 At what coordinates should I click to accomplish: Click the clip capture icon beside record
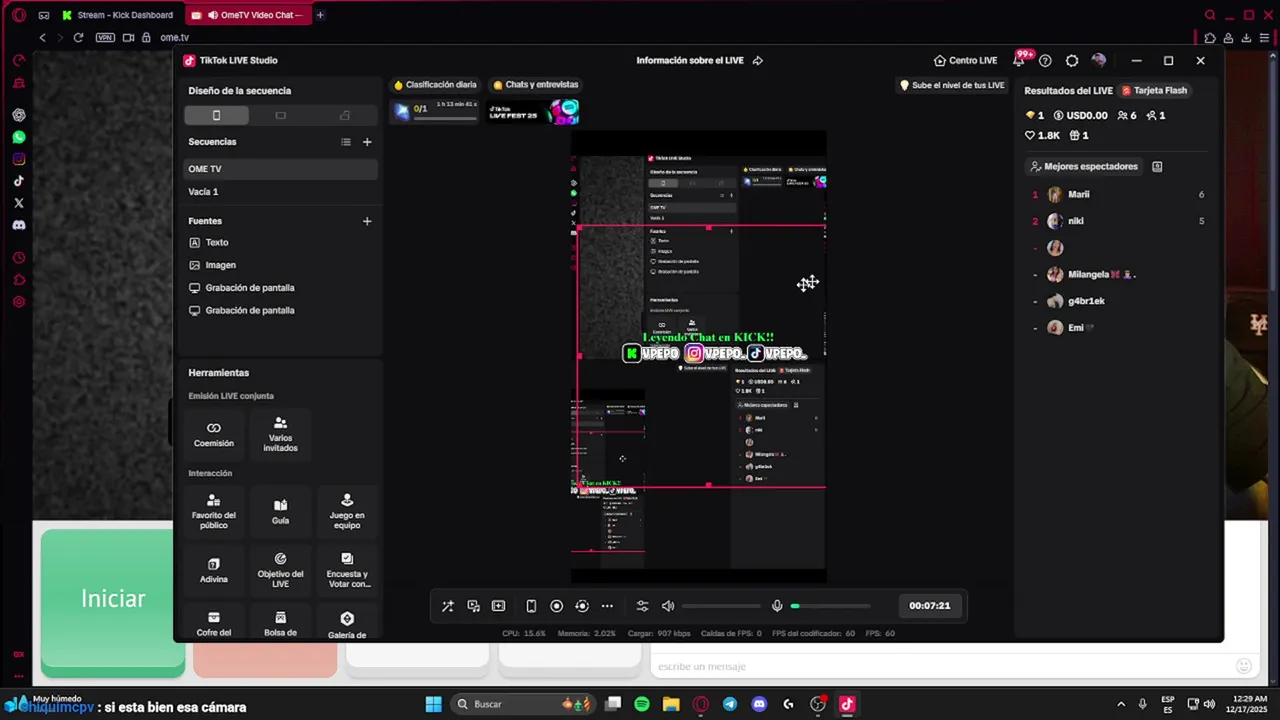(x=581, y=606)
